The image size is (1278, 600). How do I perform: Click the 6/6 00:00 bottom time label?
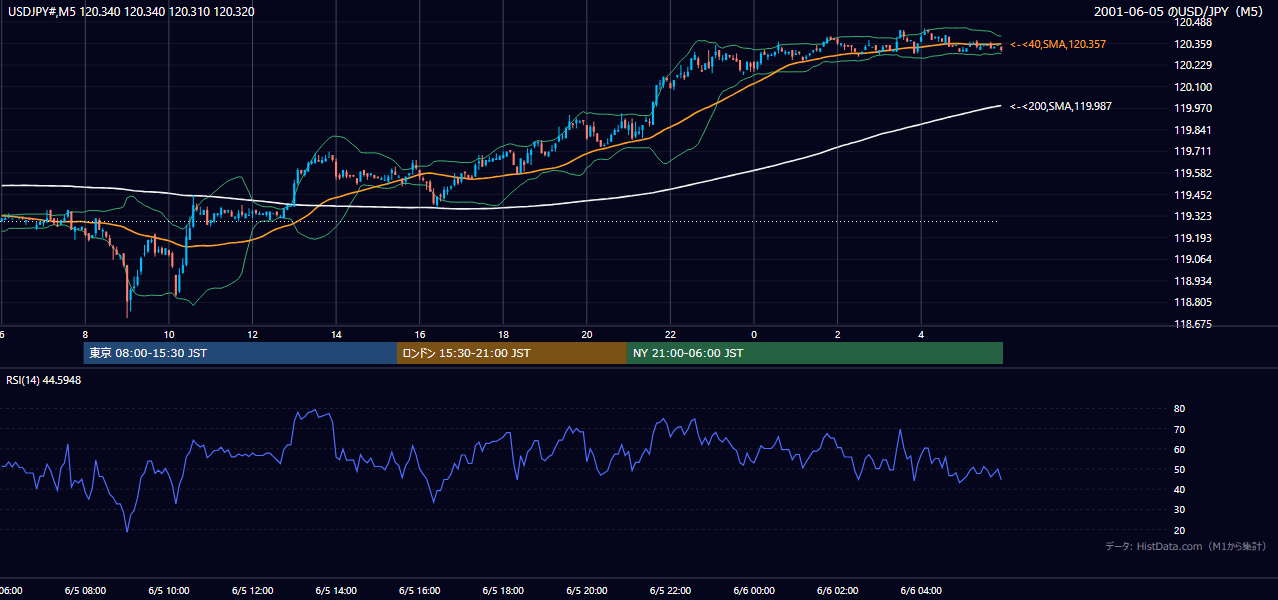[754, 591]
